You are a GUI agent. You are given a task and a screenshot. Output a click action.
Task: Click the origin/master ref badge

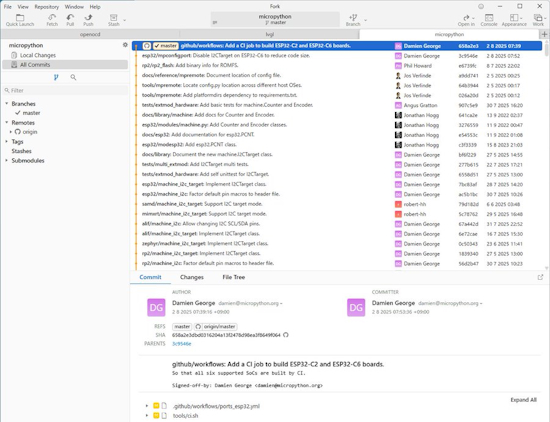tap(216, 327)
